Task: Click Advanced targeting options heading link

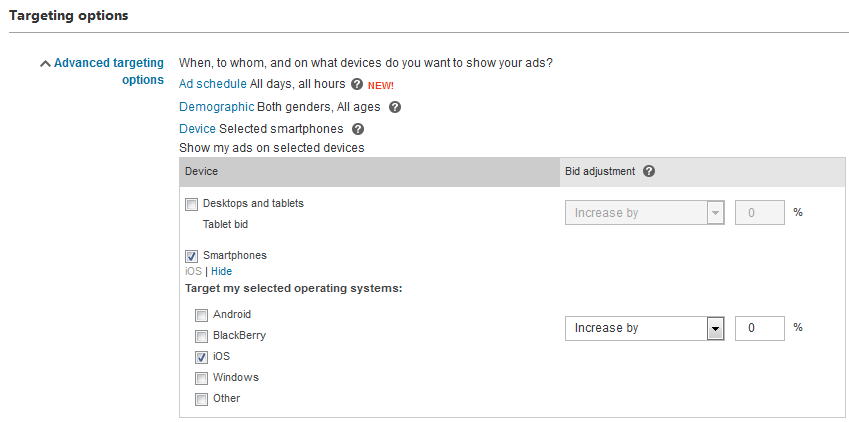Action: (109, 71)
